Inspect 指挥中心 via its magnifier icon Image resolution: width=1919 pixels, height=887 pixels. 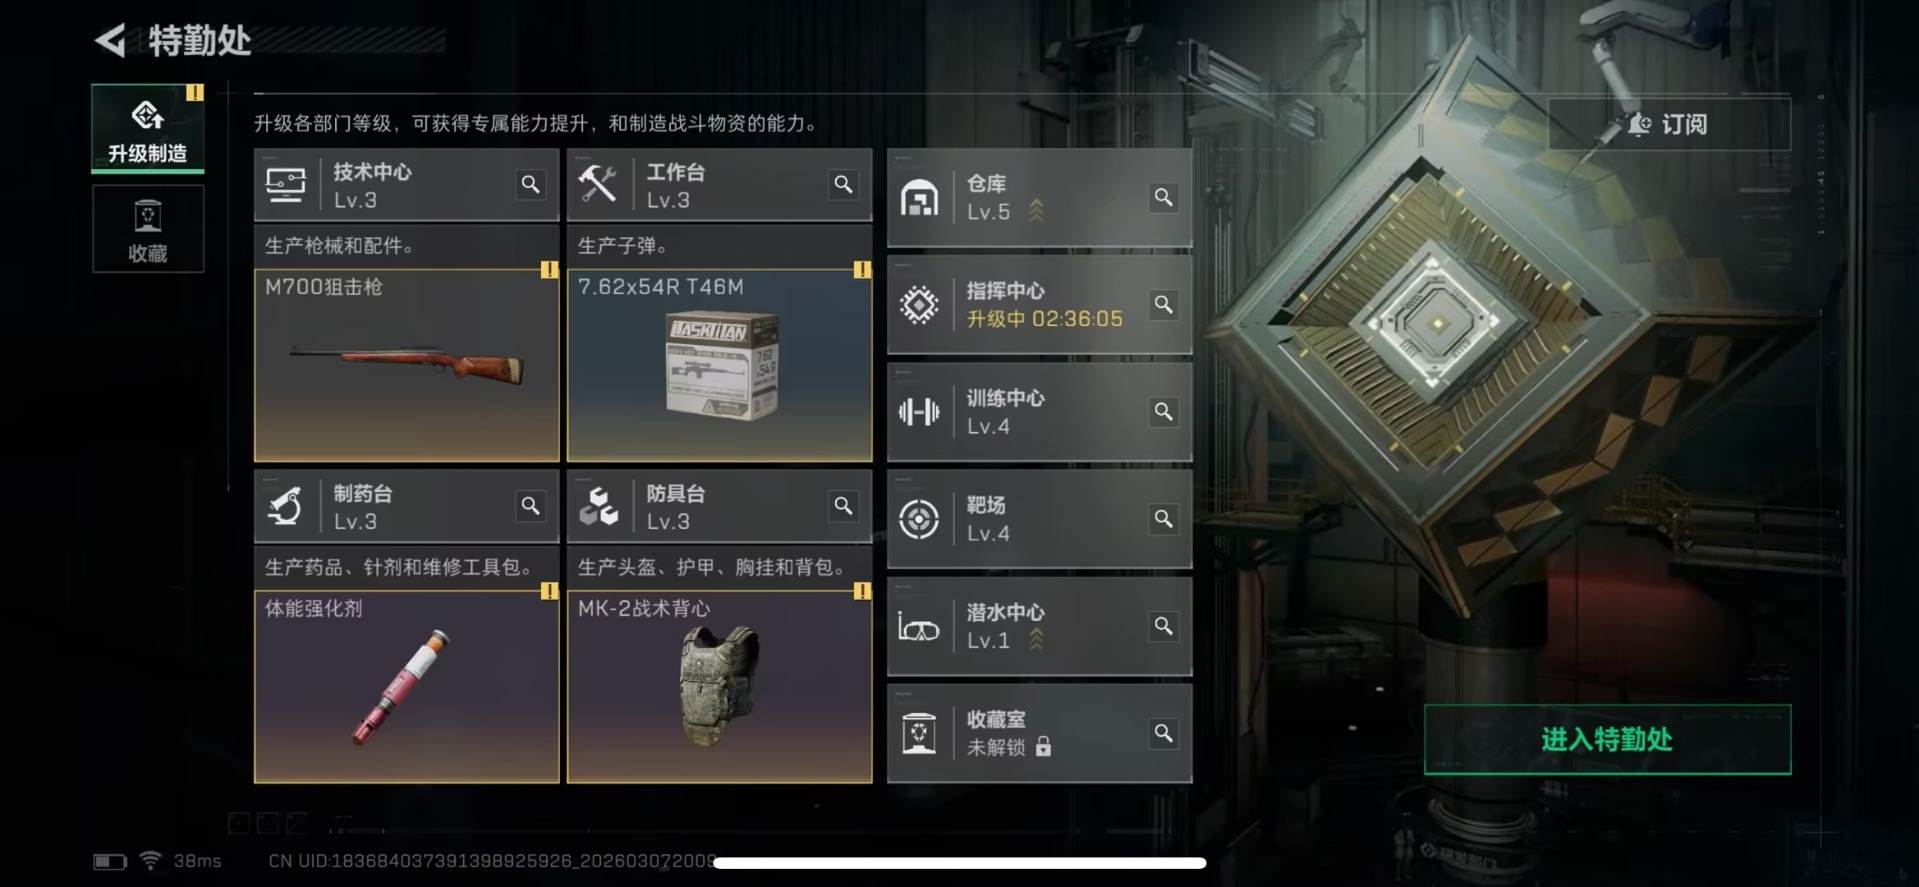pos(1163,304)
